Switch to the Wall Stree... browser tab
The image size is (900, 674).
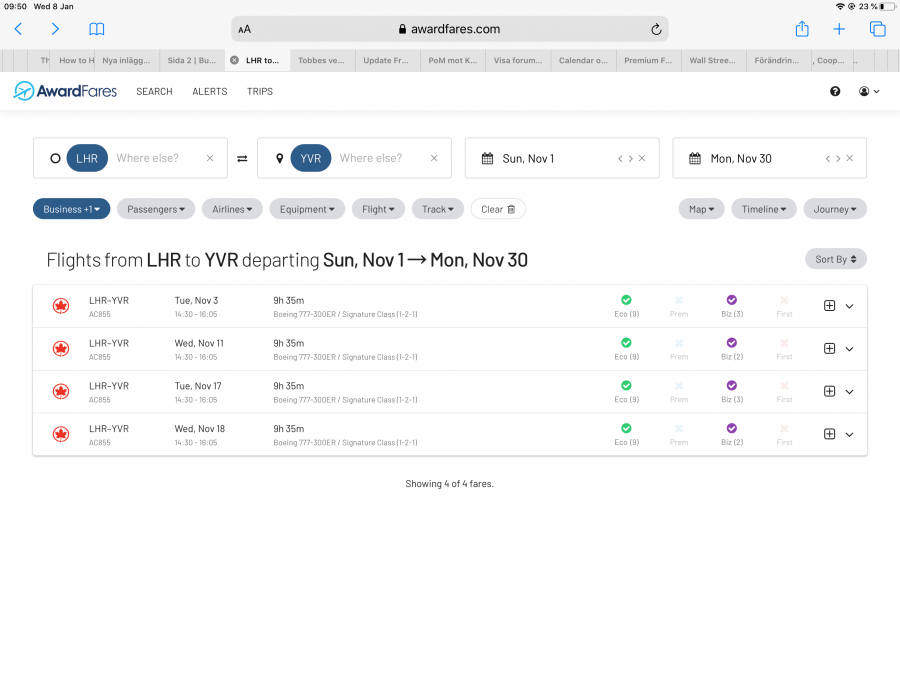pyautogui.click(x=712, y=60)
